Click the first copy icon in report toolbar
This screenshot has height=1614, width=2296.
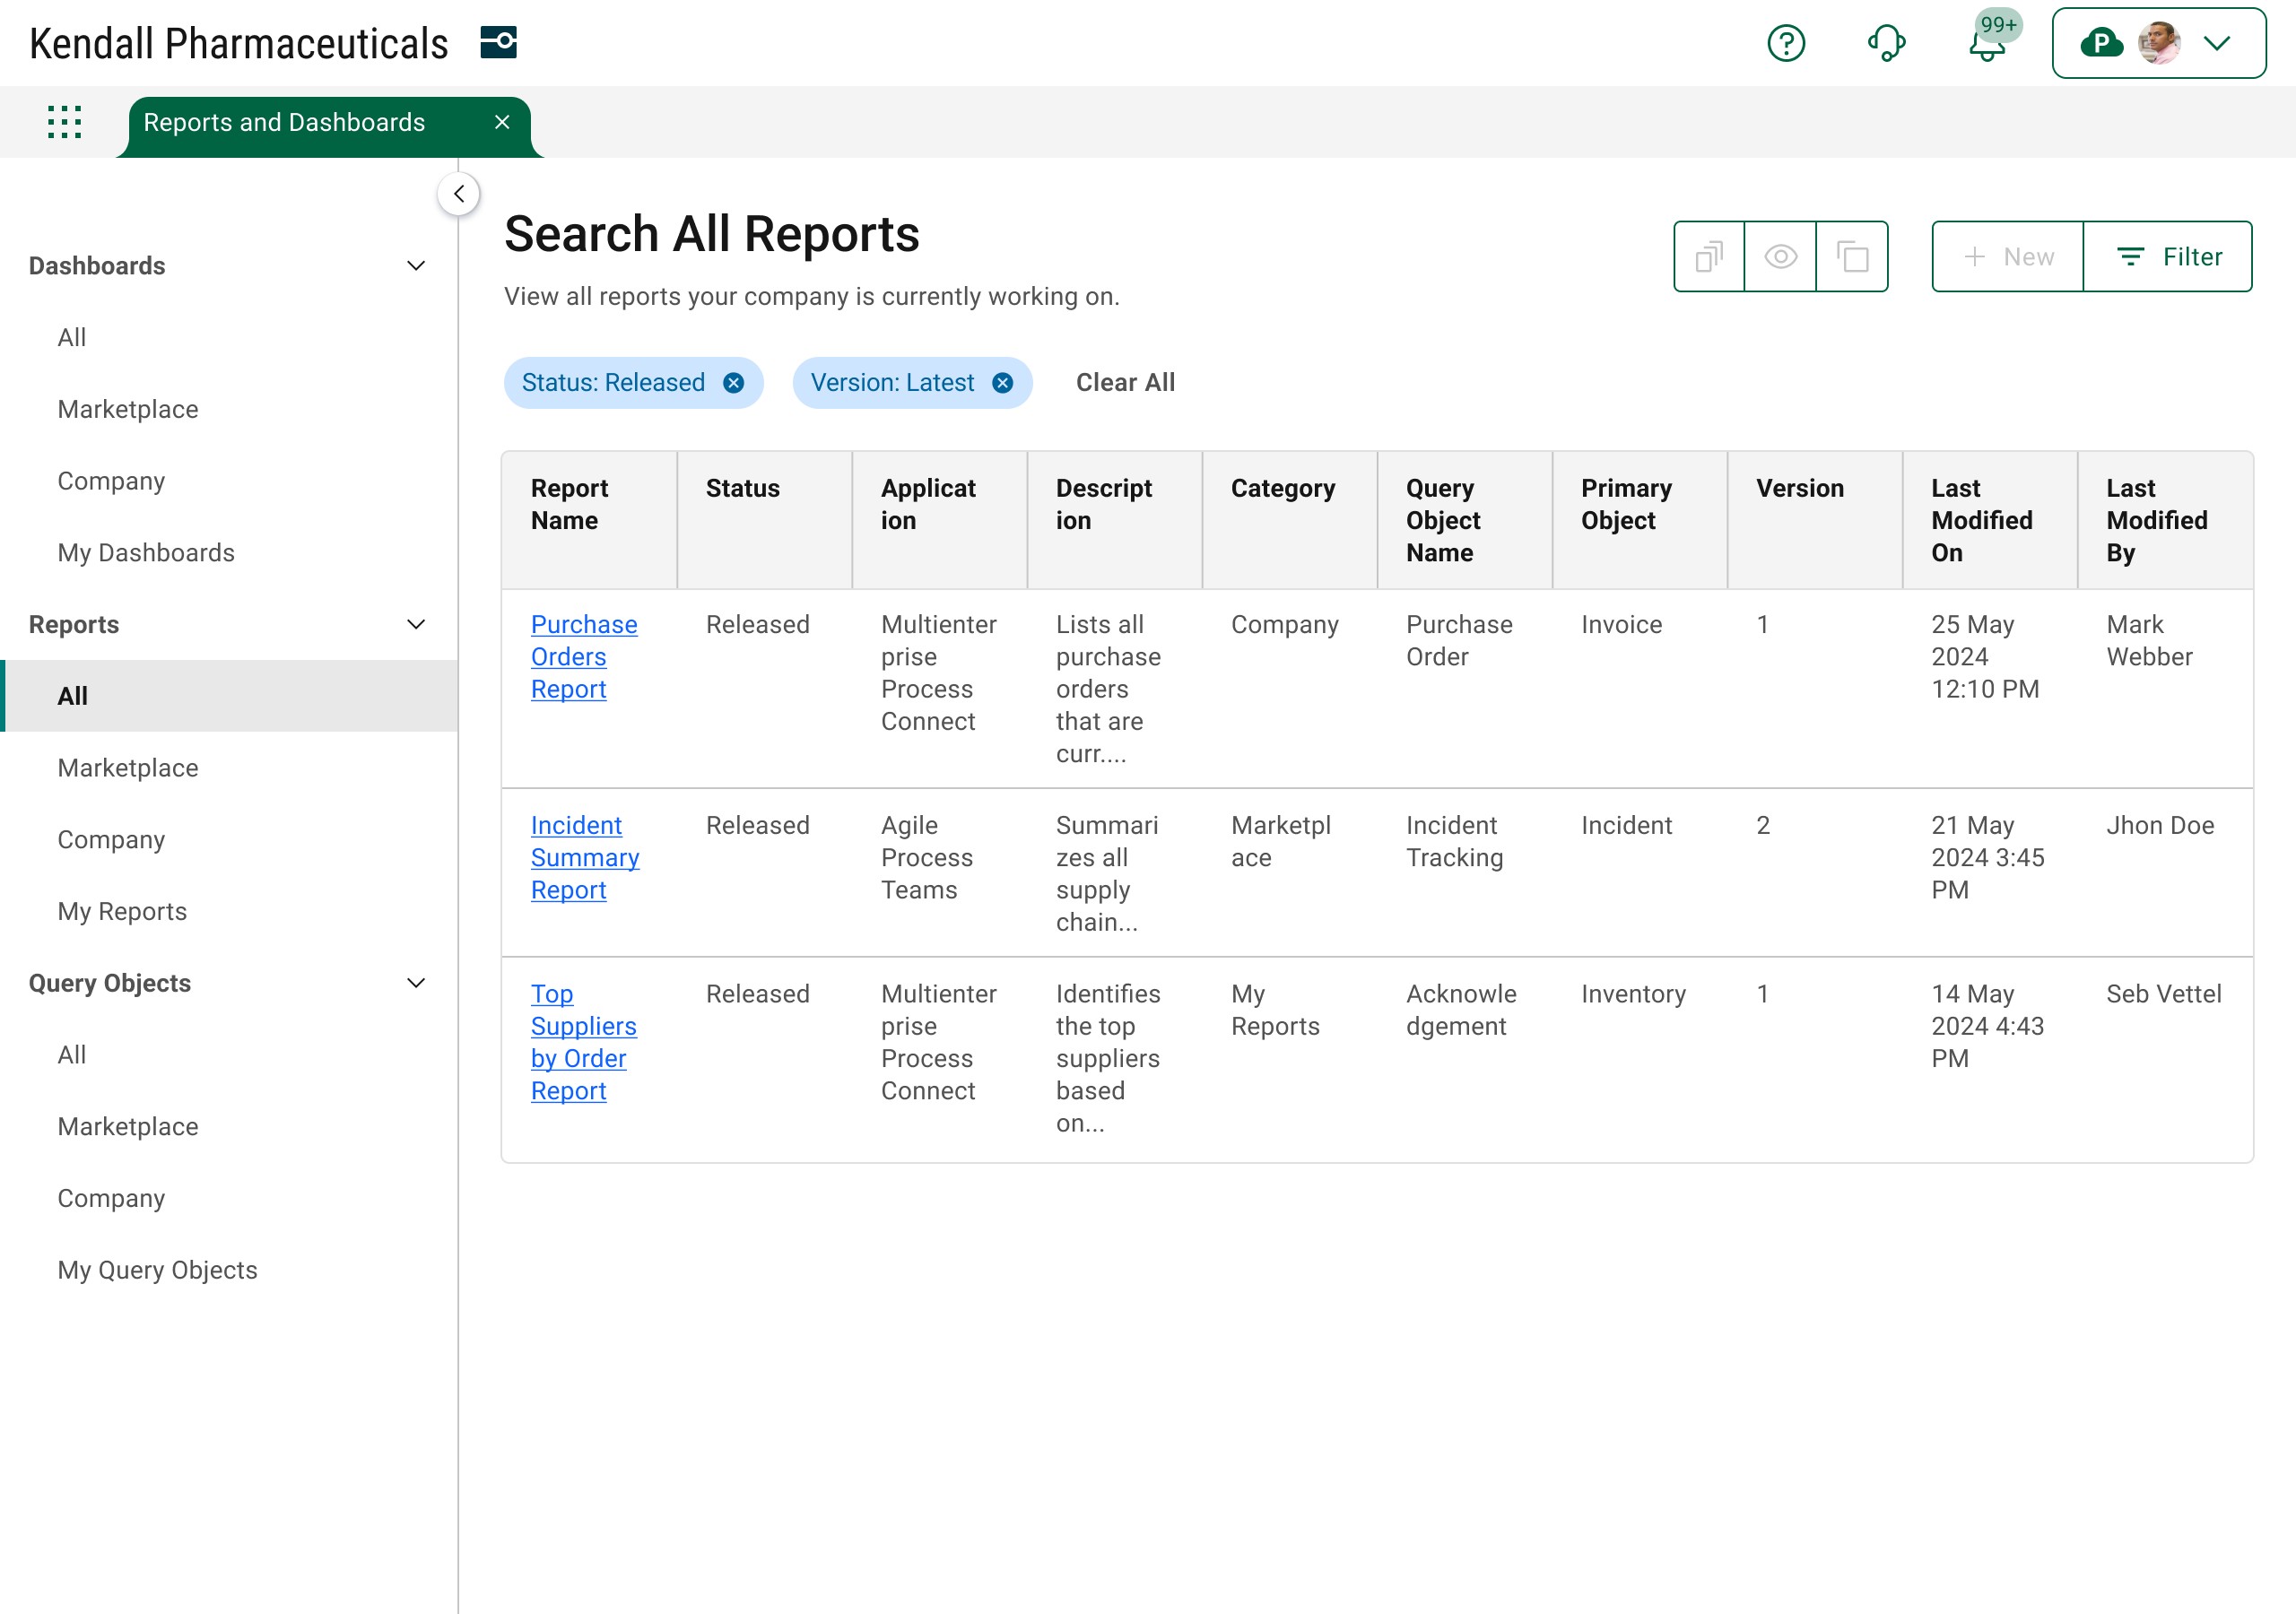click(1709, 257)
